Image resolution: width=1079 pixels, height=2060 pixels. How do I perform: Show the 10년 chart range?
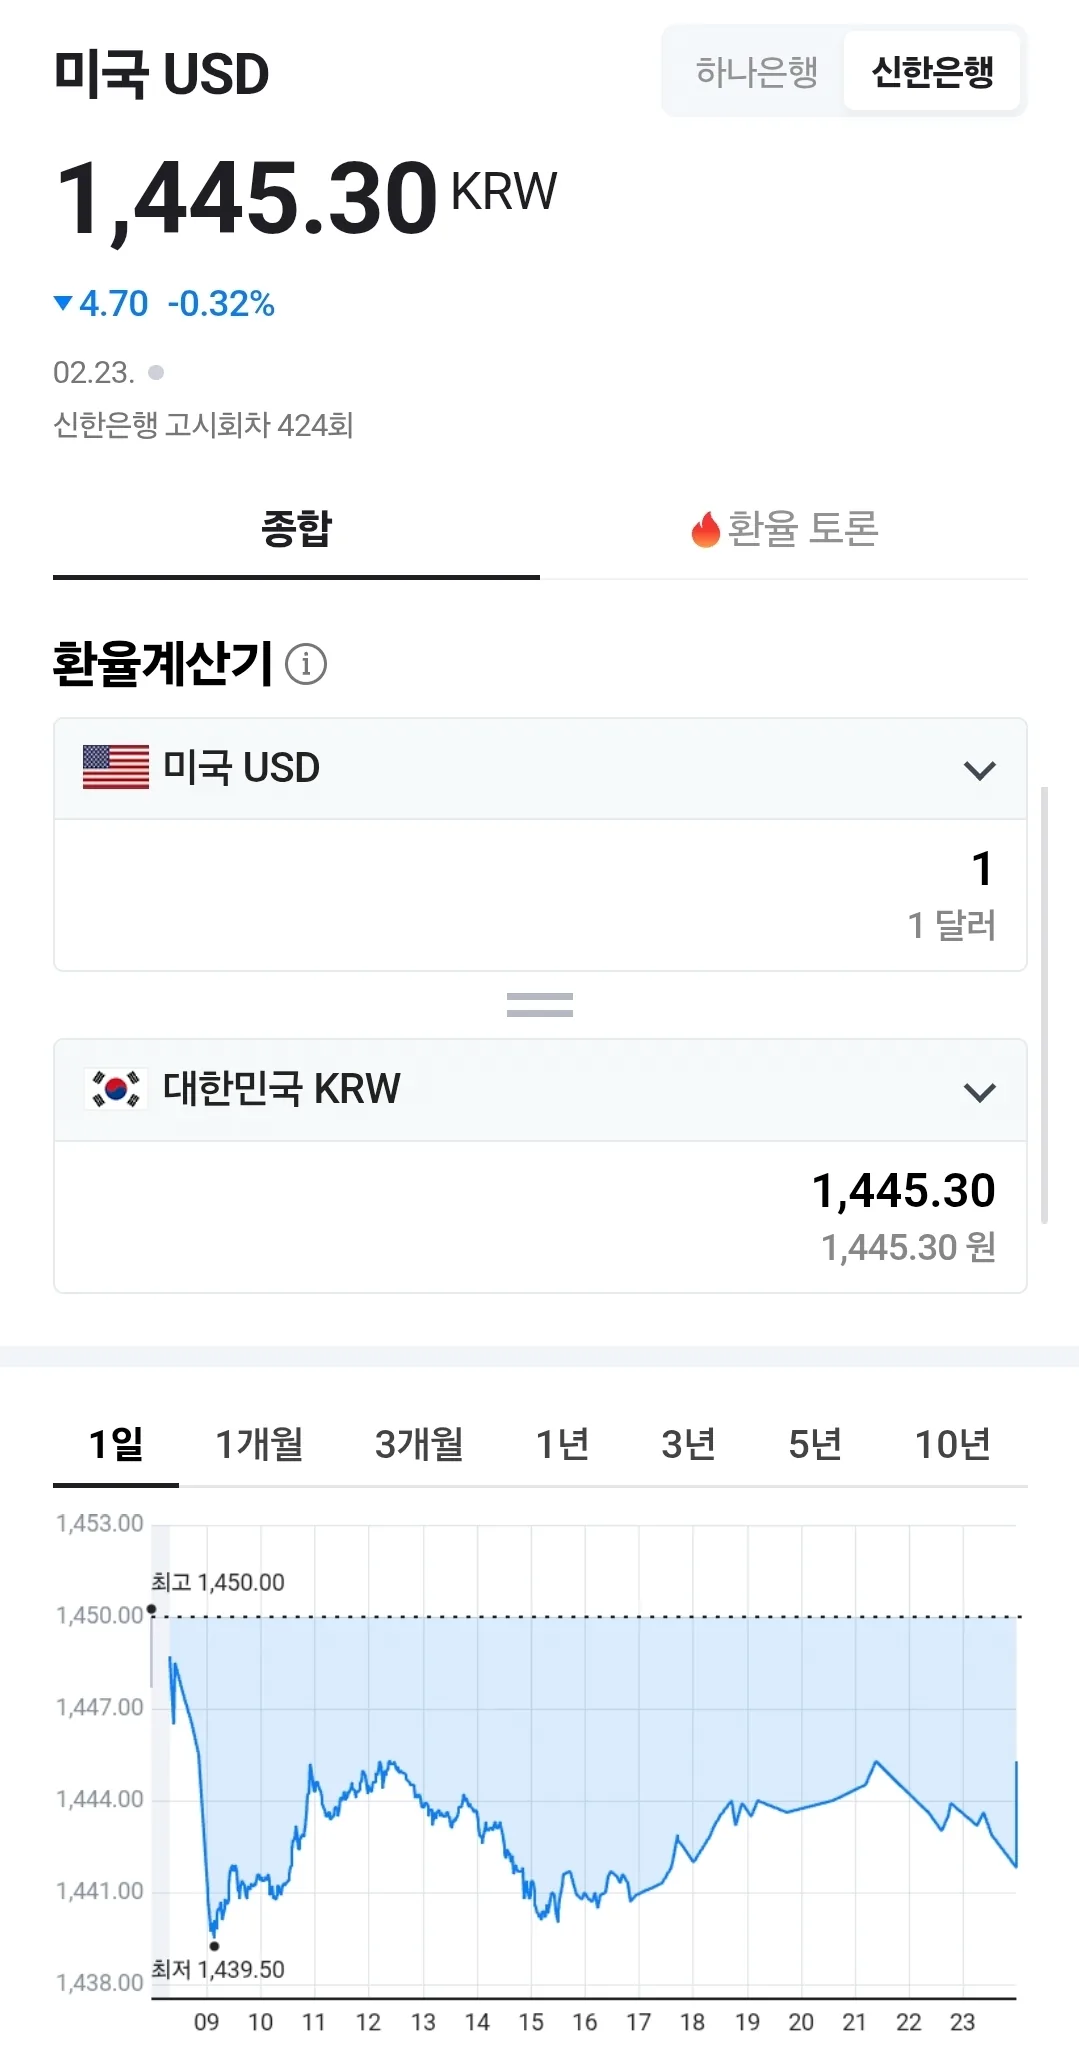click(x=952, y=1444)
